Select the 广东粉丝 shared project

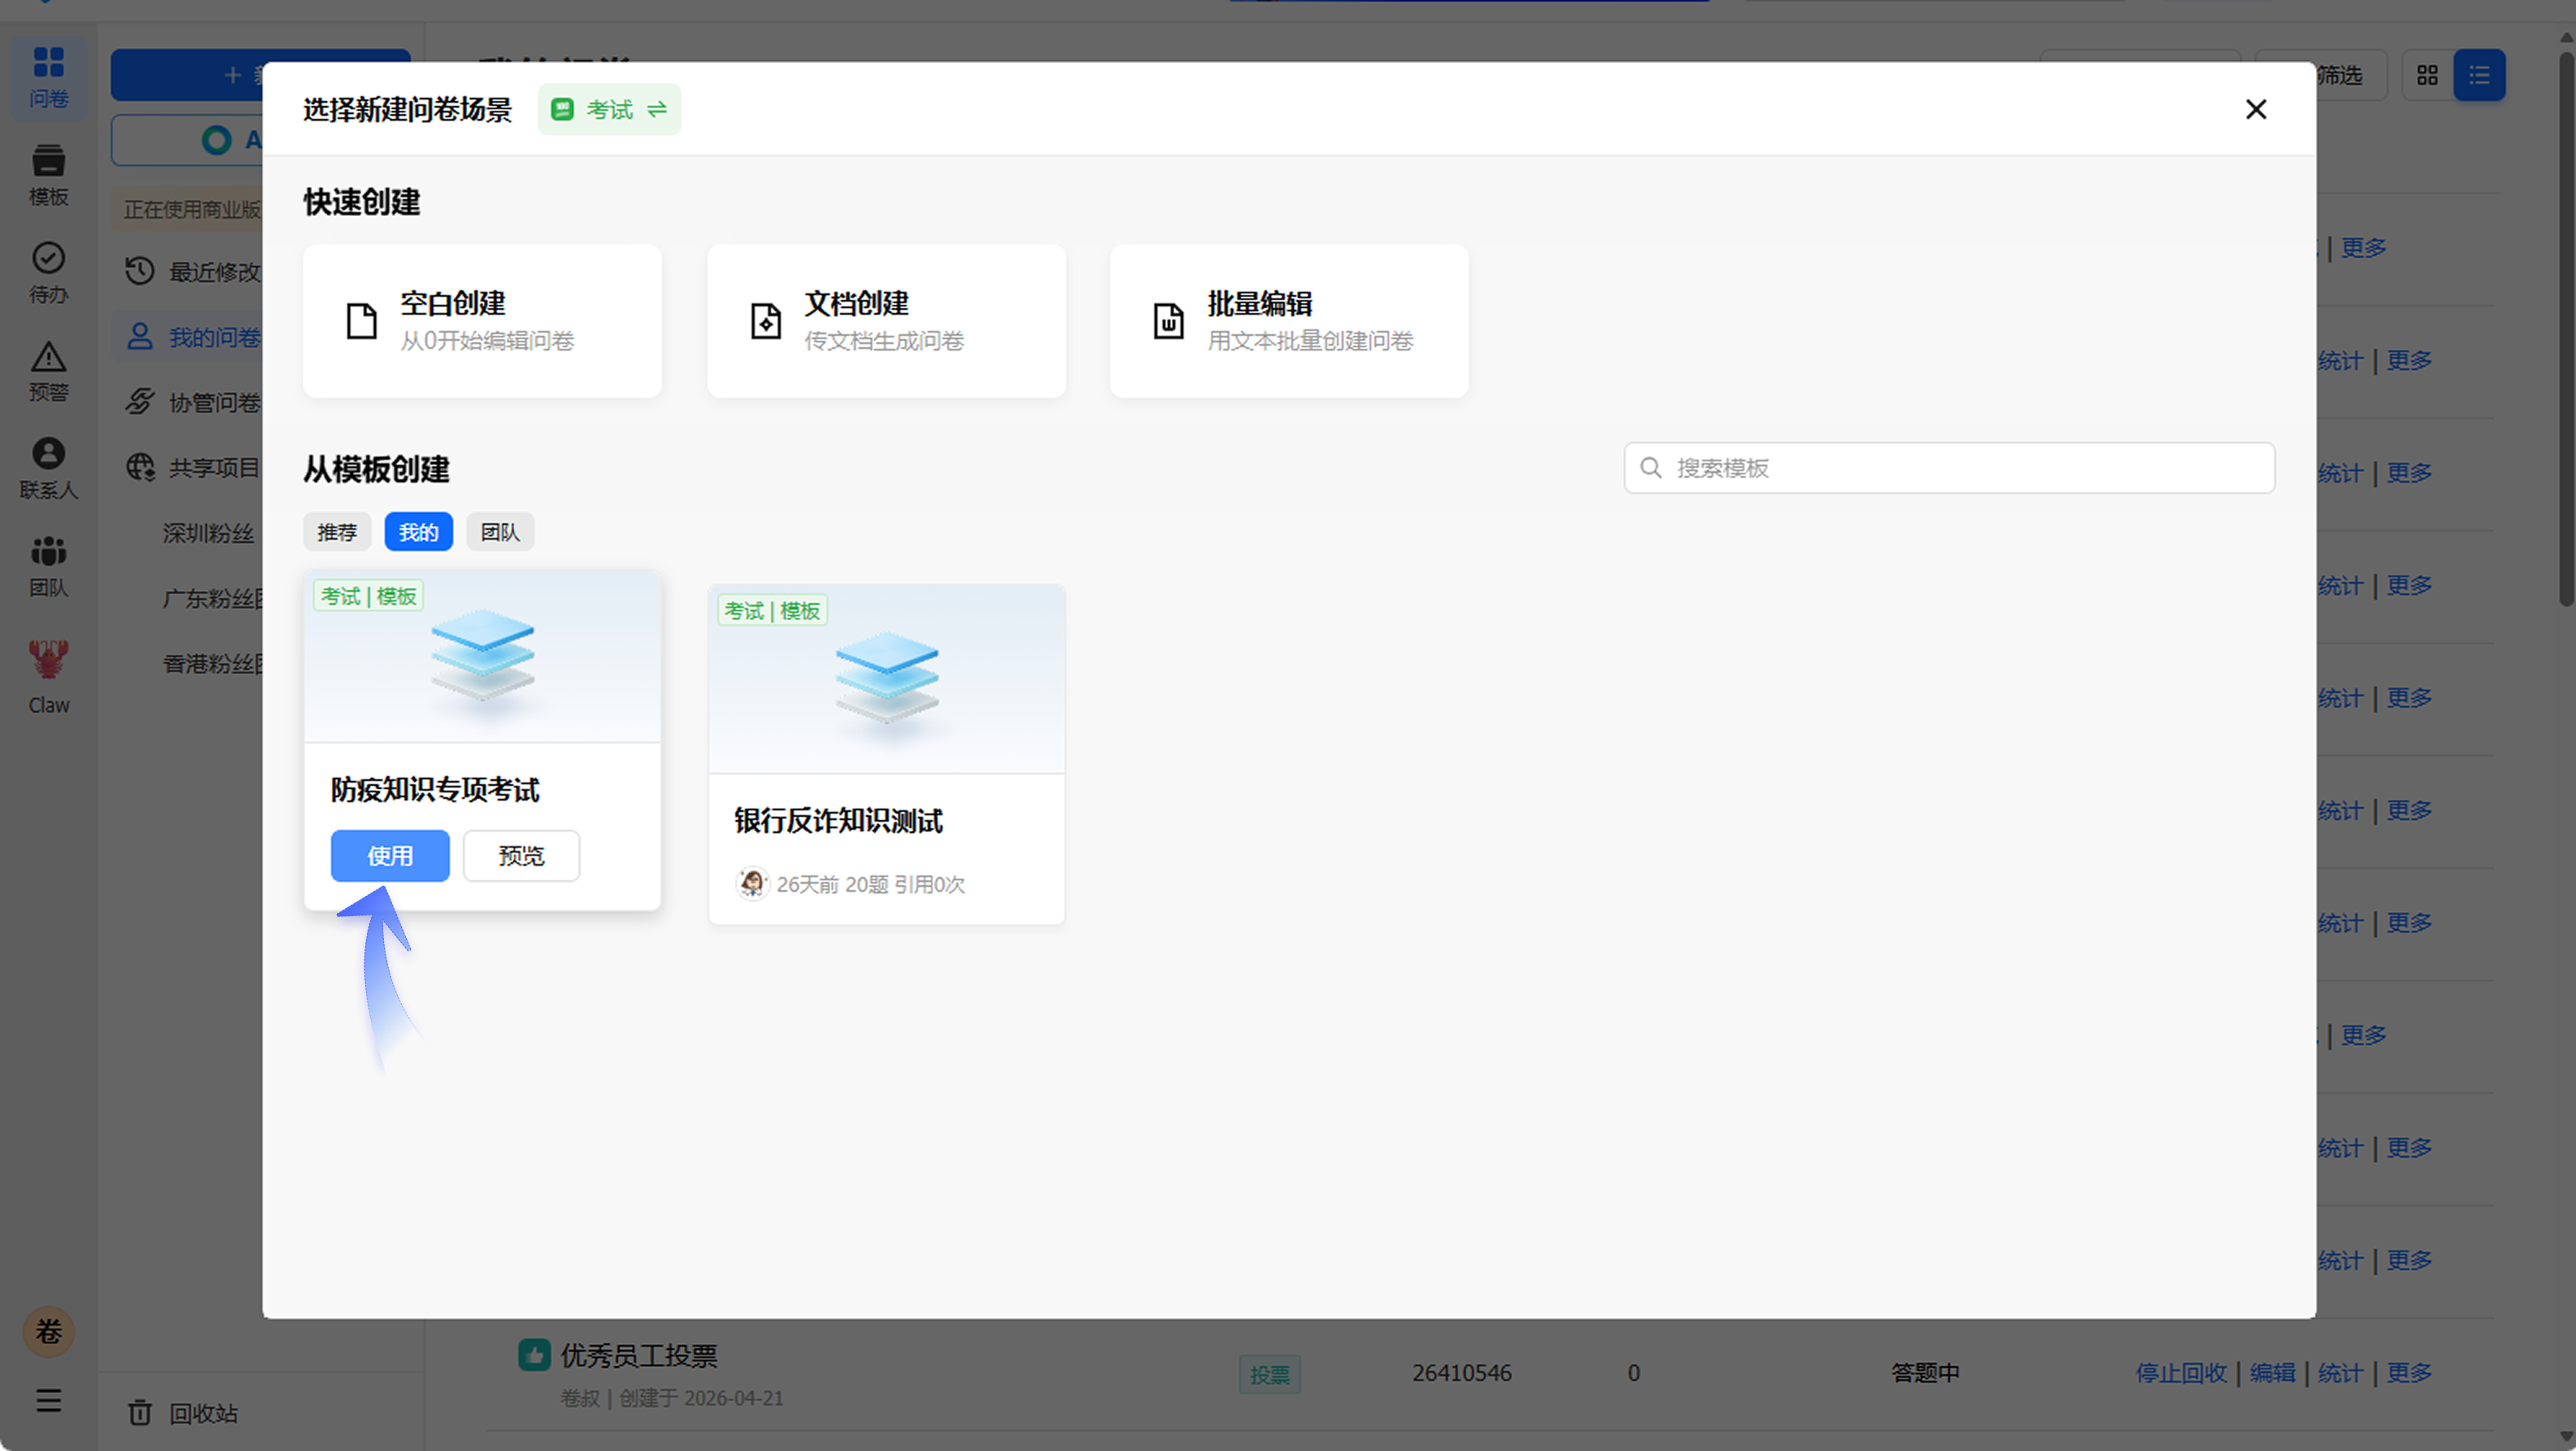tap(212, 598)
